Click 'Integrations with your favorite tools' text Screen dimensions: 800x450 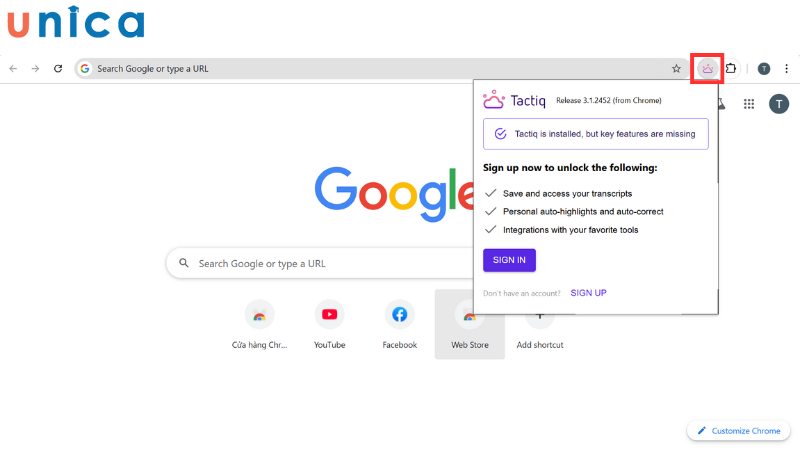point(570,230)
